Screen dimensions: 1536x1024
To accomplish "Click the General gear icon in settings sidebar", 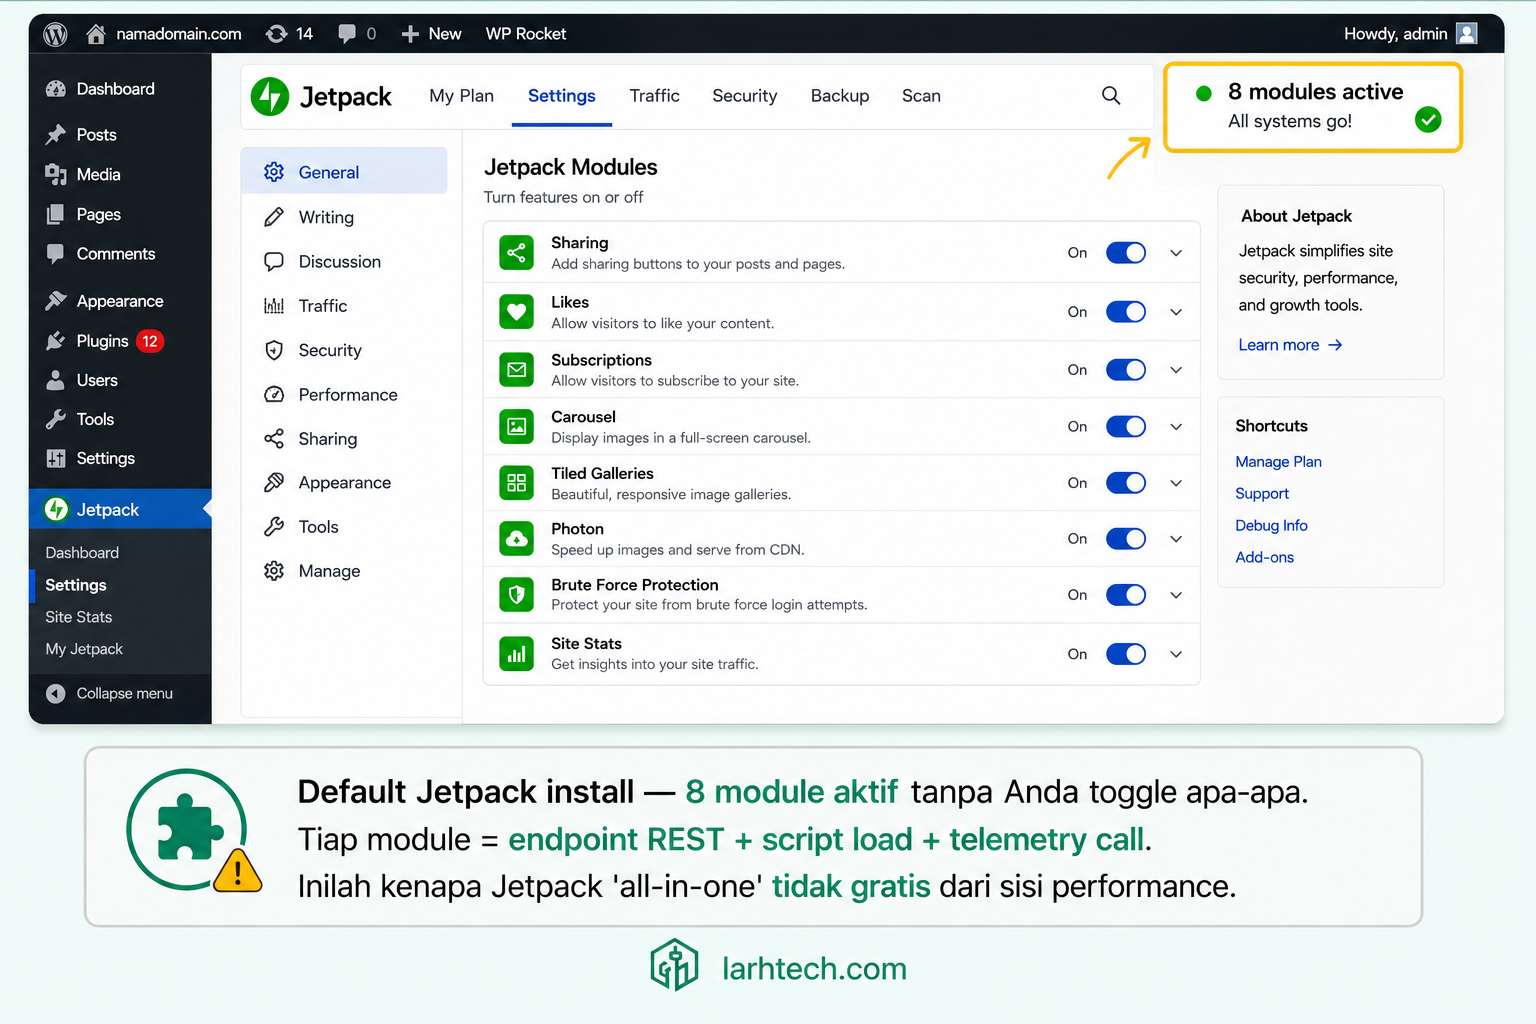I will pos(274,172).
